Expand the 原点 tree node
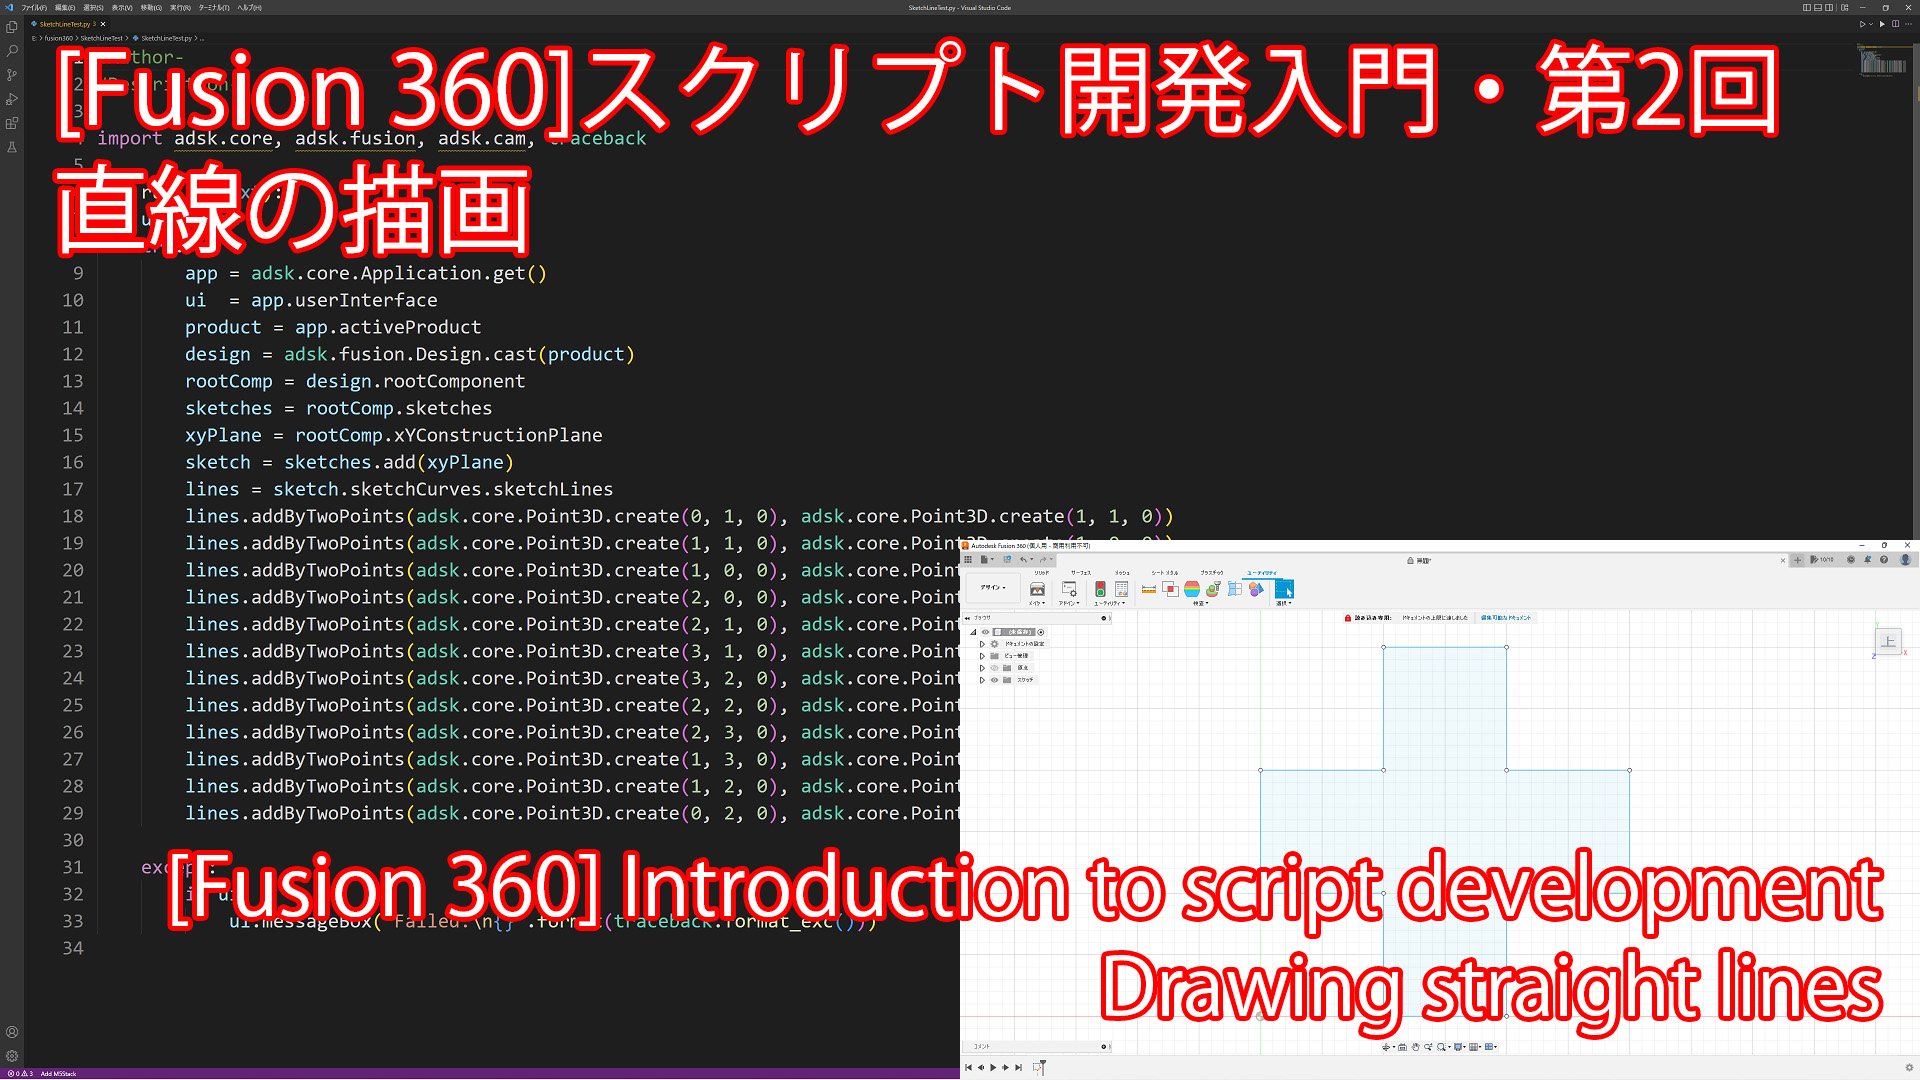 pyautogui.click(x=982, y=668)
